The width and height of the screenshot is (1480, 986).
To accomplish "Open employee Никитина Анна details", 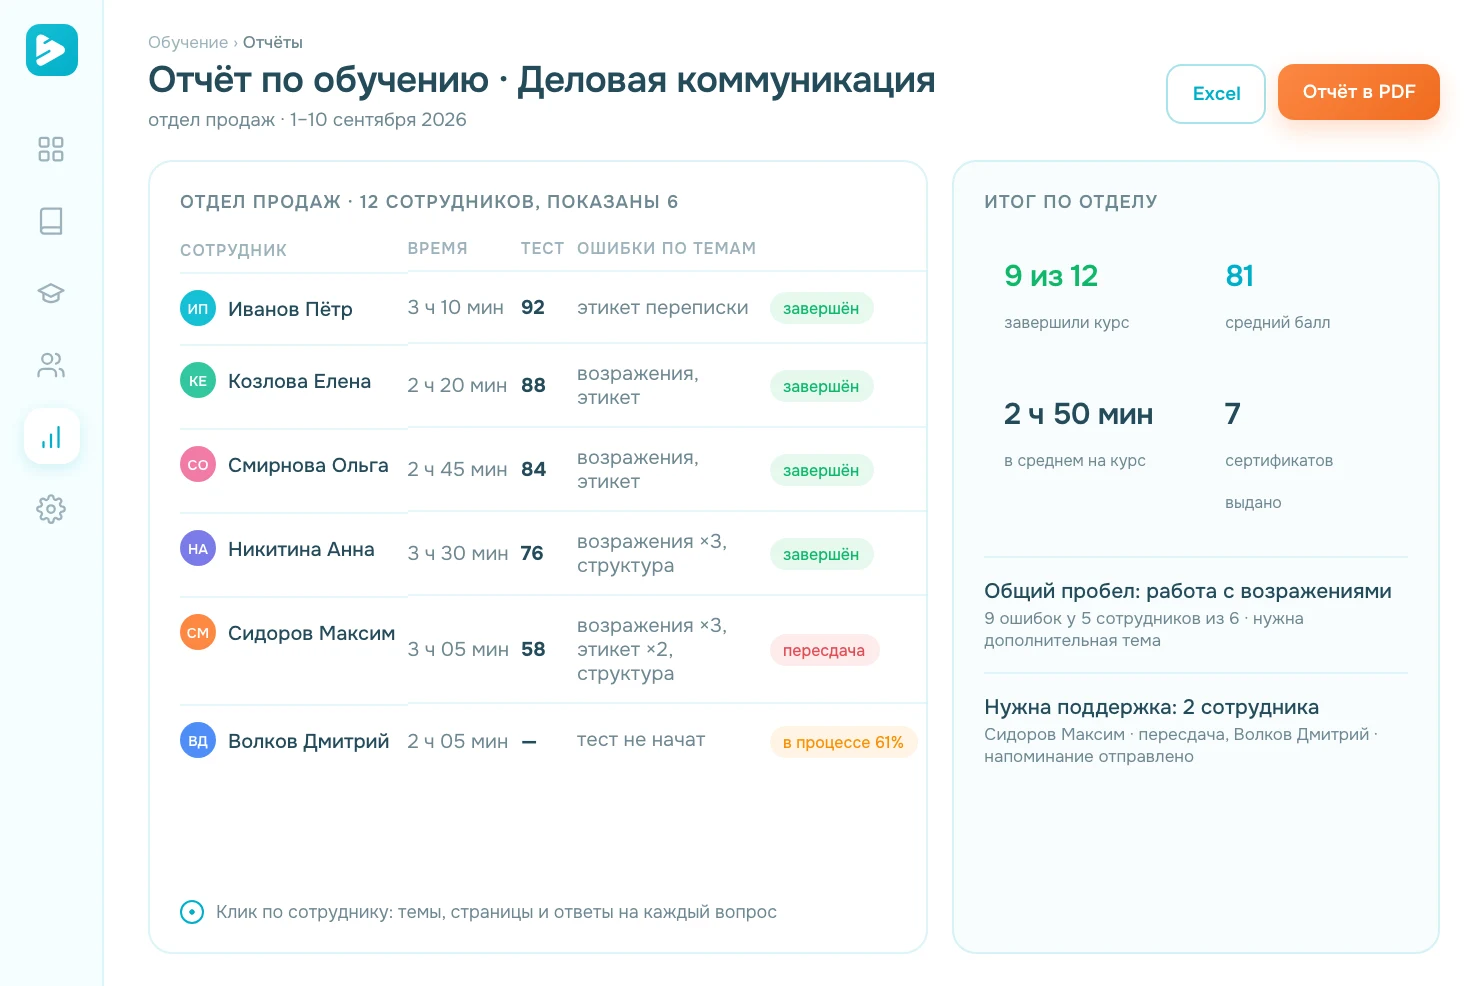I will (301, 549).
